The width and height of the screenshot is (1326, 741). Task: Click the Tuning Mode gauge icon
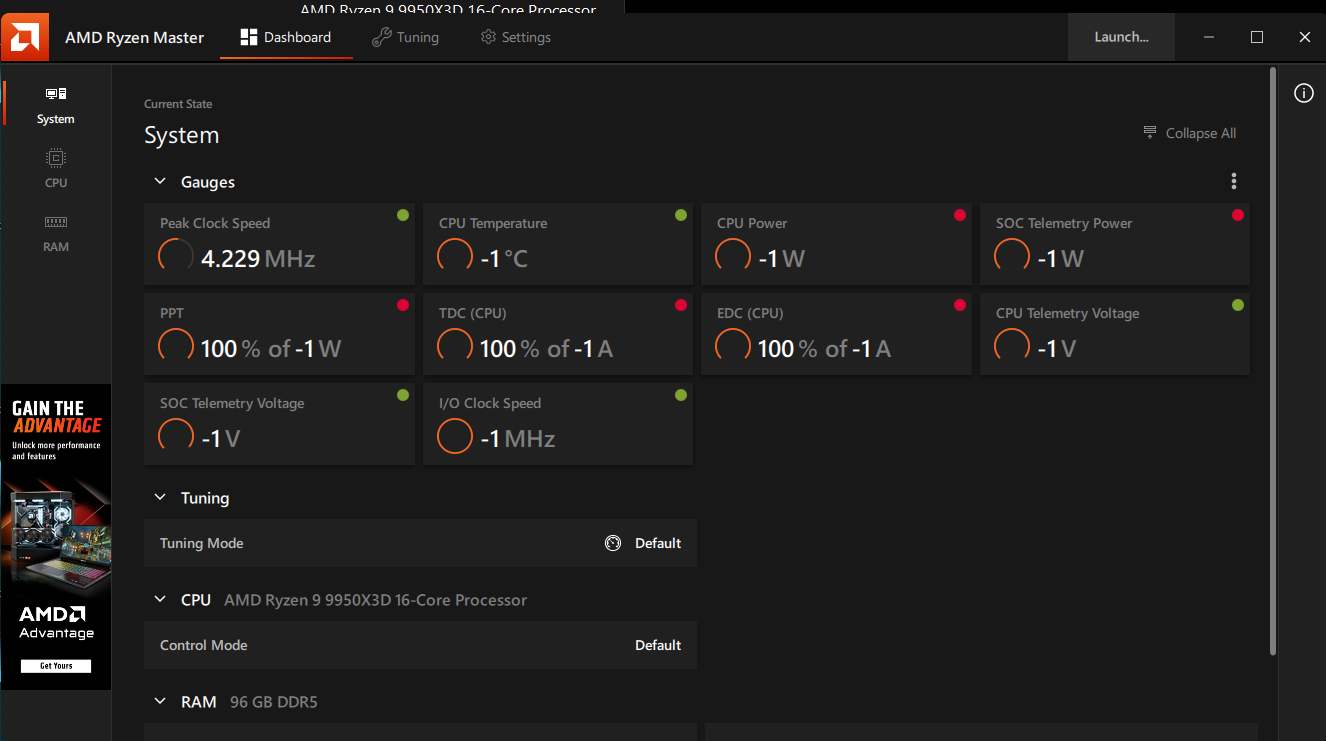(x=613, y=543)
